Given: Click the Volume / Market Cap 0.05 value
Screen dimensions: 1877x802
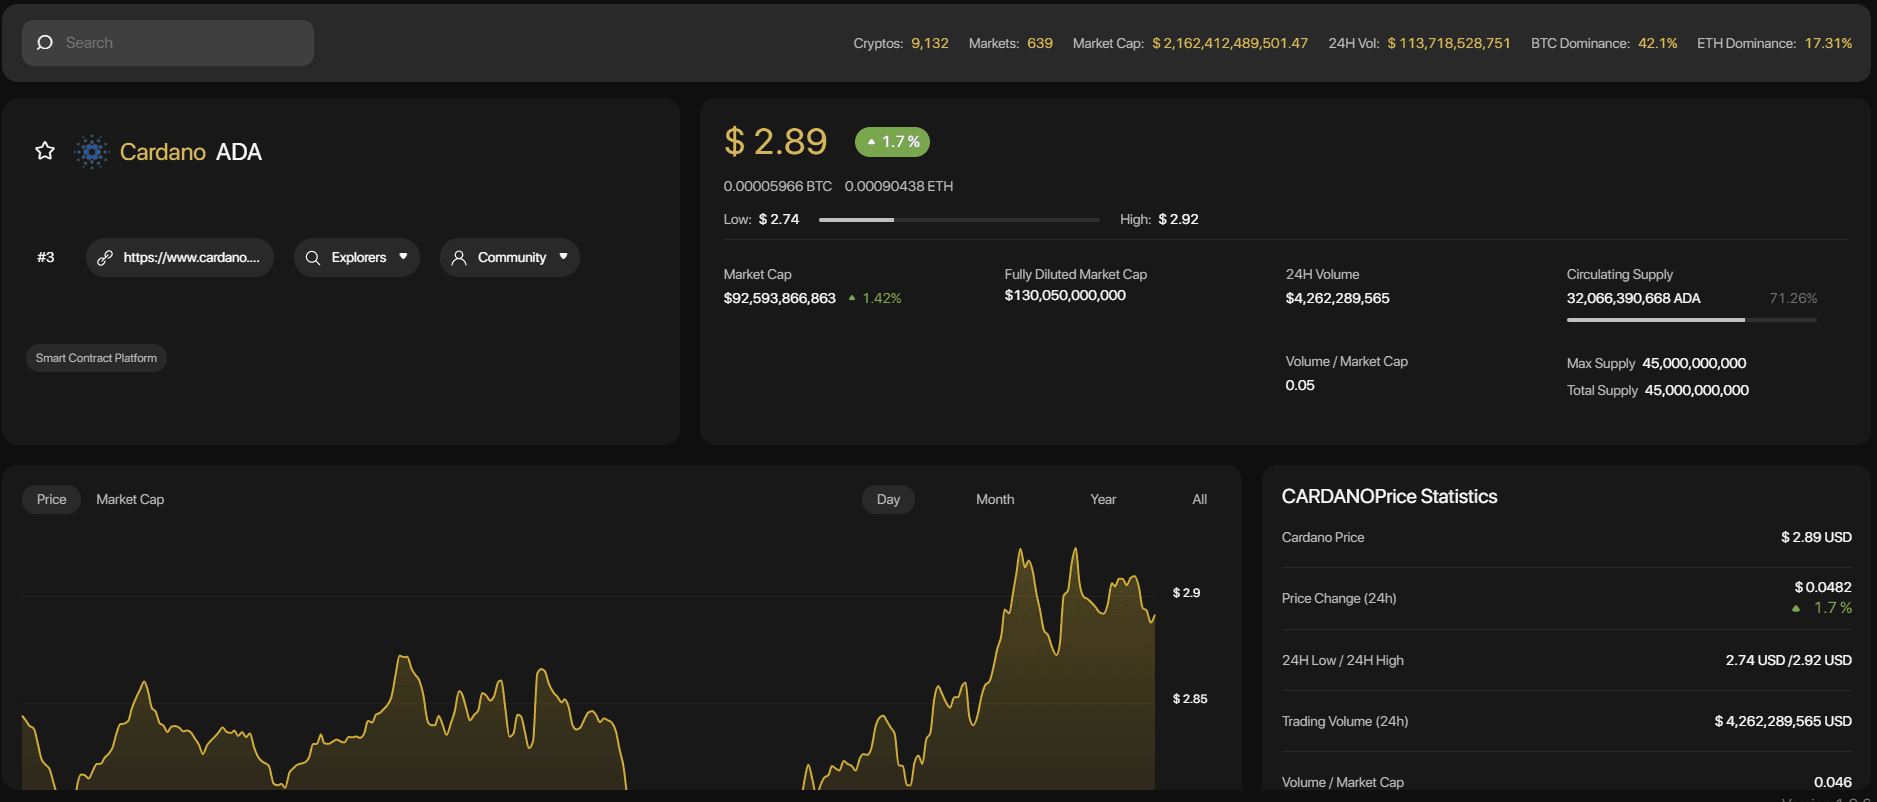Looking at the screenshot, I should pyautogui.click(x=1300, y=385).
